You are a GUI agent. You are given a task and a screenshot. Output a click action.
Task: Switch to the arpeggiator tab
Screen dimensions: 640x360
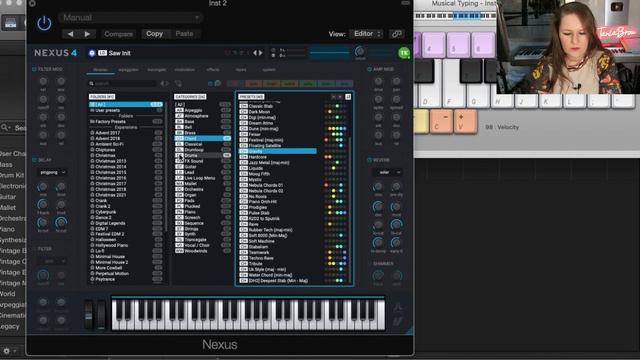coord(128,70)
